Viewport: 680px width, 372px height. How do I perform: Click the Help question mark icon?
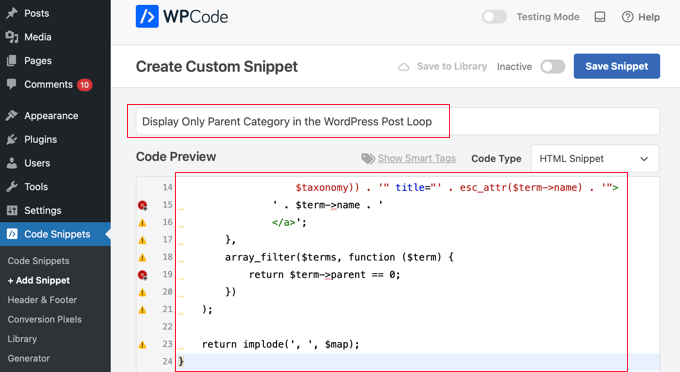coord(627,17)
